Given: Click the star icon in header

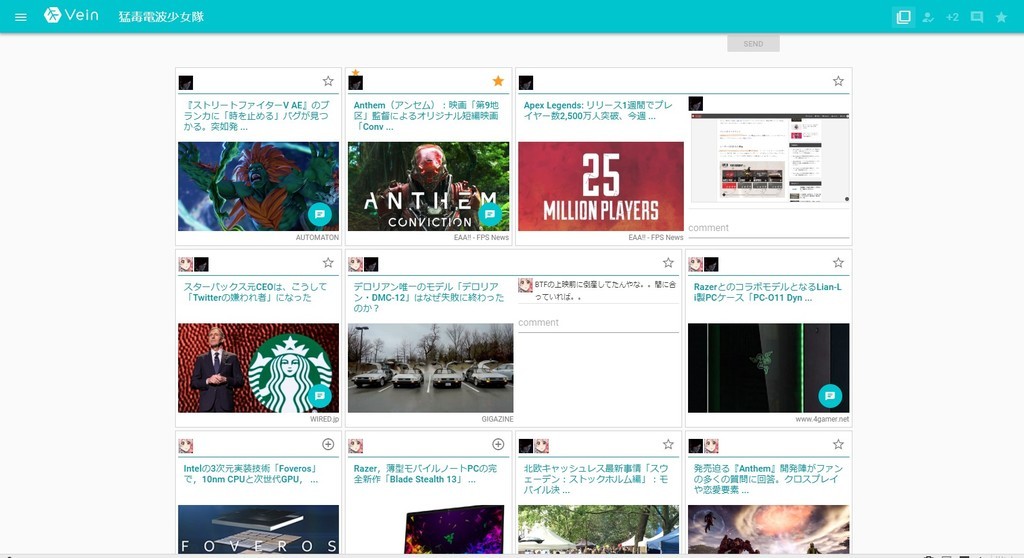Looking at the screenshot, I should (x=1001, y=17).
